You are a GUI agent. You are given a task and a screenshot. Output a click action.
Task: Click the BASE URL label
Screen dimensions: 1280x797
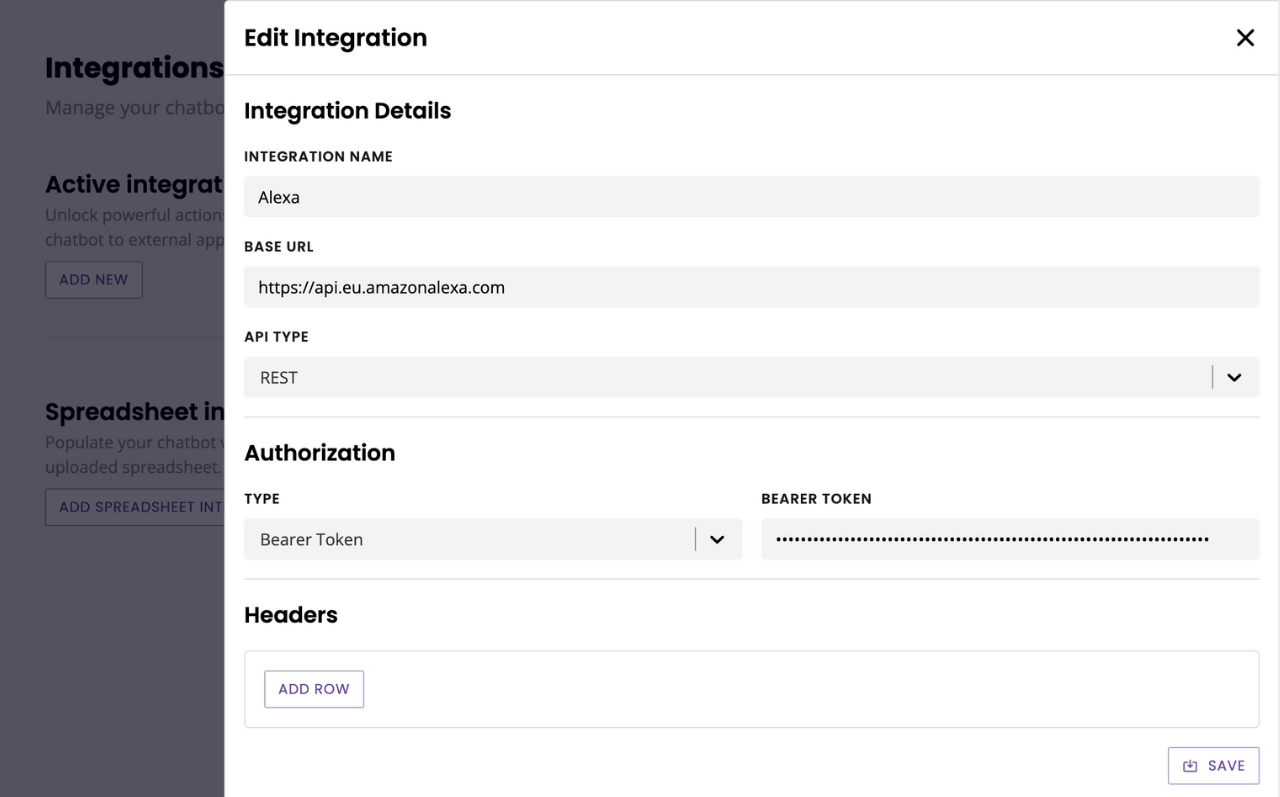pyautogui.click(x=279, y=247)
